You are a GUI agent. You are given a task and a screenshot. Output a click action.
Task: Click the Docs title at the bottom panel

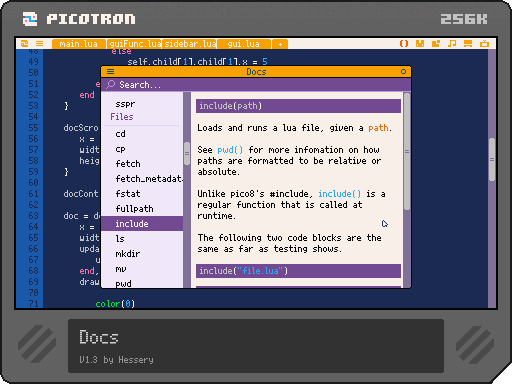tap(99, 337)
